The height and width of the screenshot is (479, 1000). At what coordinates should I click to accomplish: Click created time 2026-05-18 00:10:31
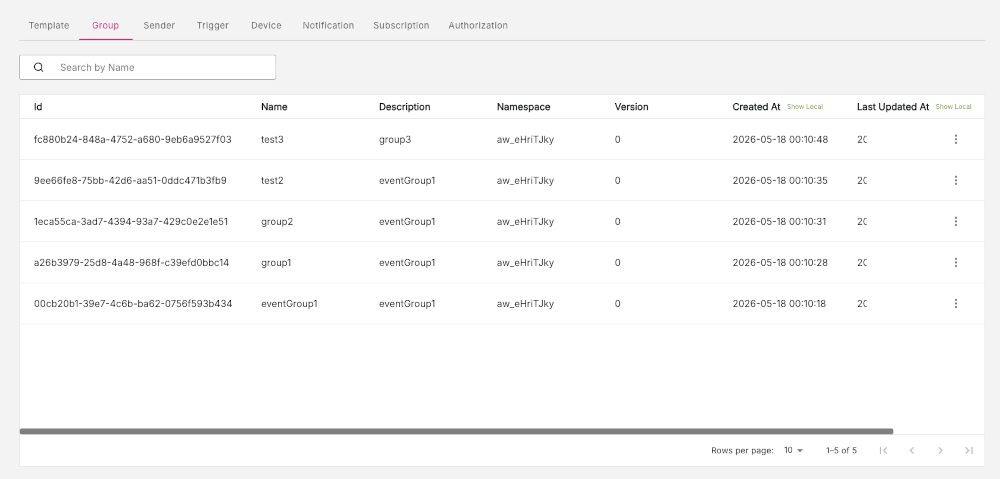[x=779, y=221]
